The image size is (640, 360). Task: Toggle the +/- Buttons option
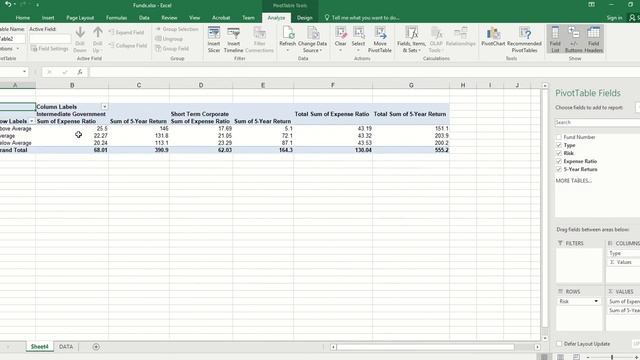pos(573,39)
